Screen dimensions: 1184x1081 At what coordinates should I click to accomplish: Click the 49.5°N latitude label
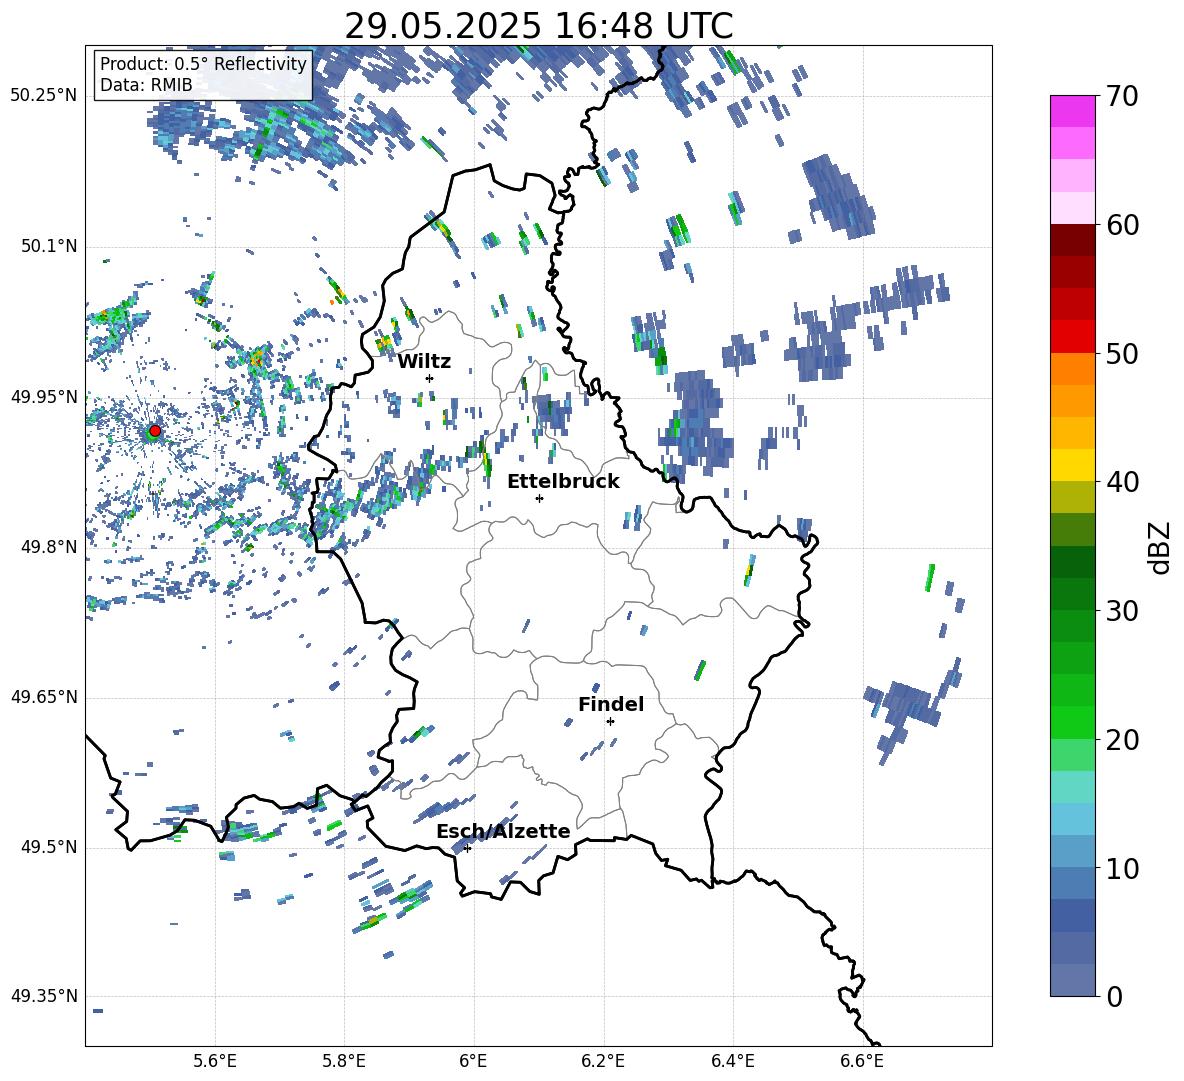click(49, 847)
